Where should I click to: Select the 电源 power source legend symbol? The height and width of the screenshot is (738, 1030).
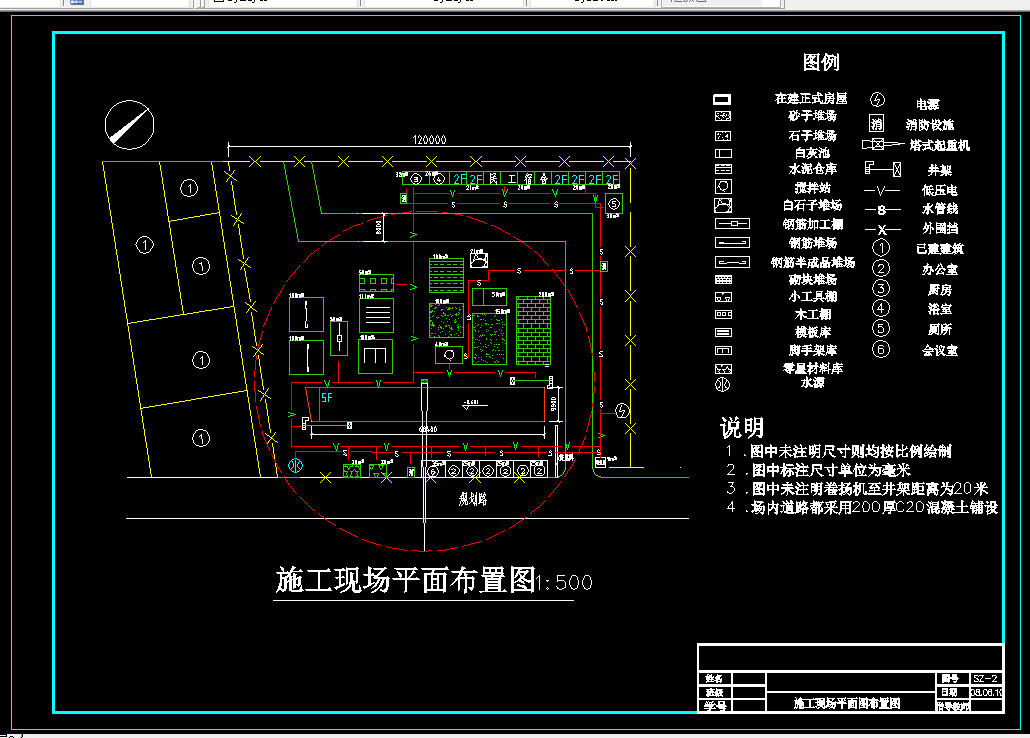tap(877, 99)
